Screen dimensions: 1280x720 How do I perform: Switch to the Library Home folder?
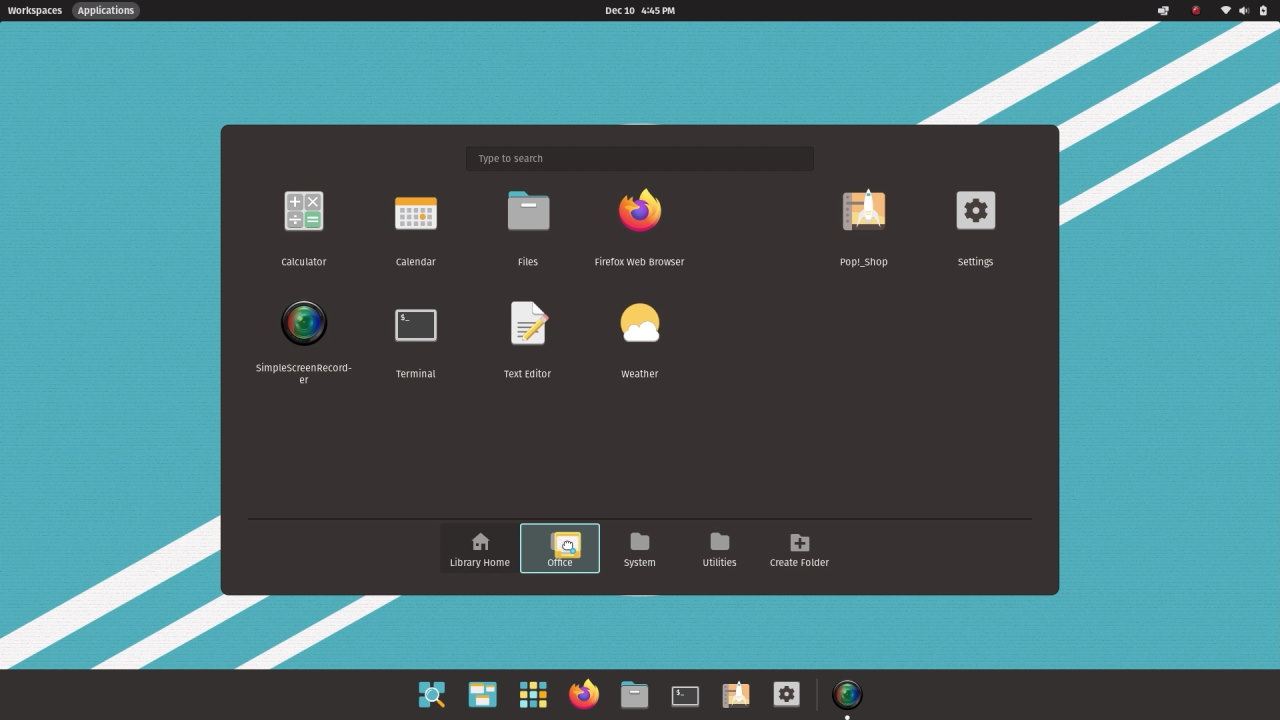pos(480,549)
